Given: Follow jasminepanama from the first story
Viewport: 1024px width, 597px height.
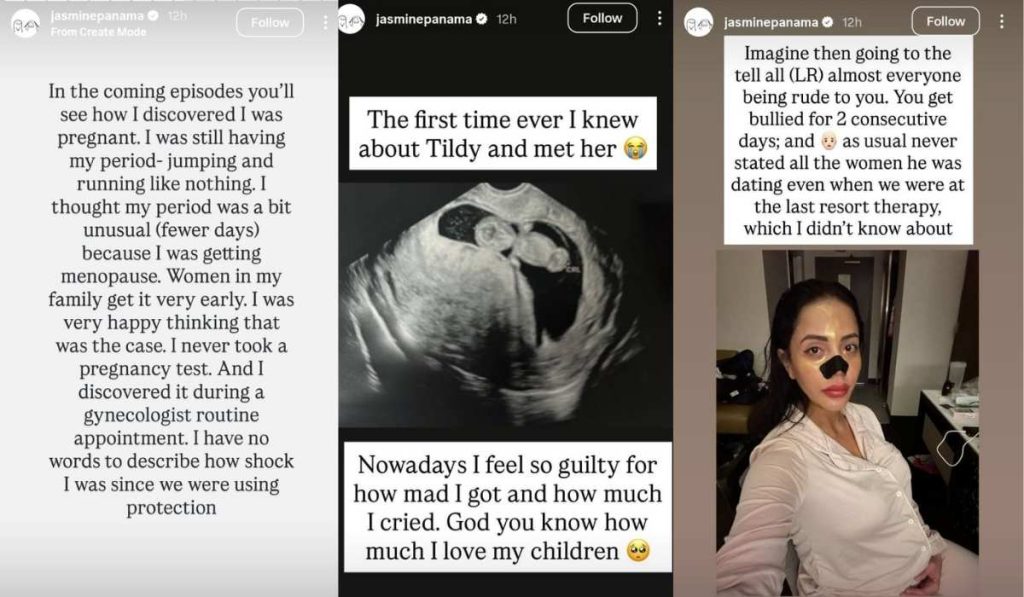Looking at the screenshot, I should pos(270,22).
